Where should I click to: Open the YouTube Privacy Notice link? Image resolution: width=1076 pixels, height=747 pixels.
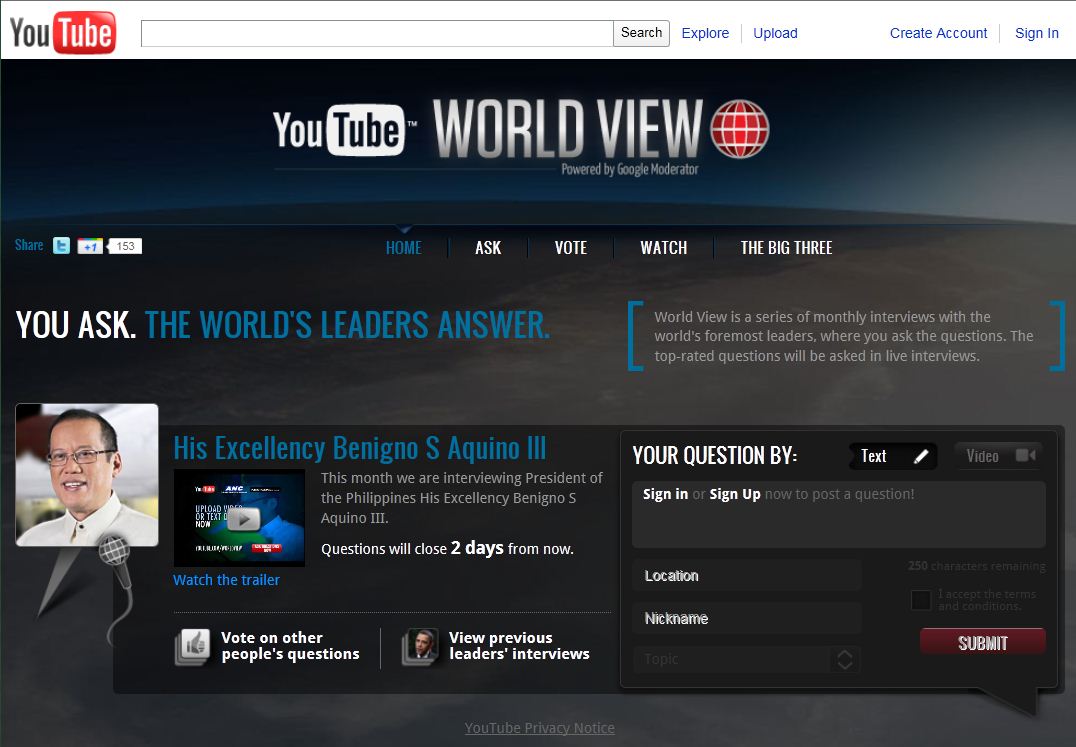tap(539, 728)
